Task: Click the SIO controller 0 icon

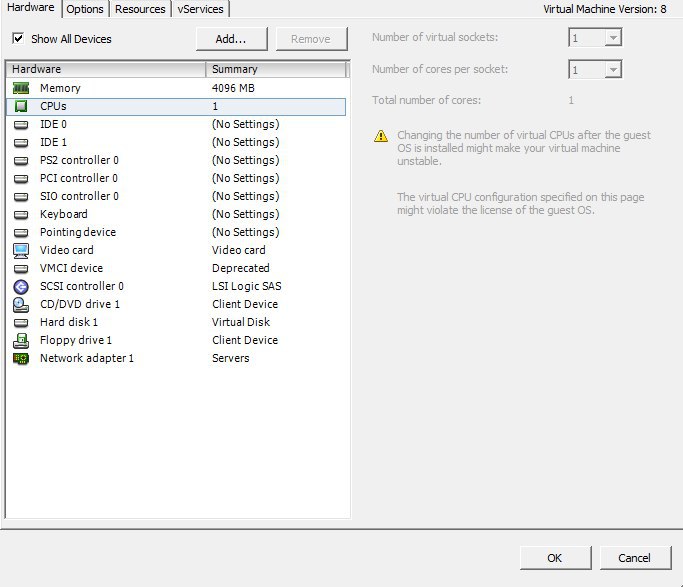Action: 21,196
